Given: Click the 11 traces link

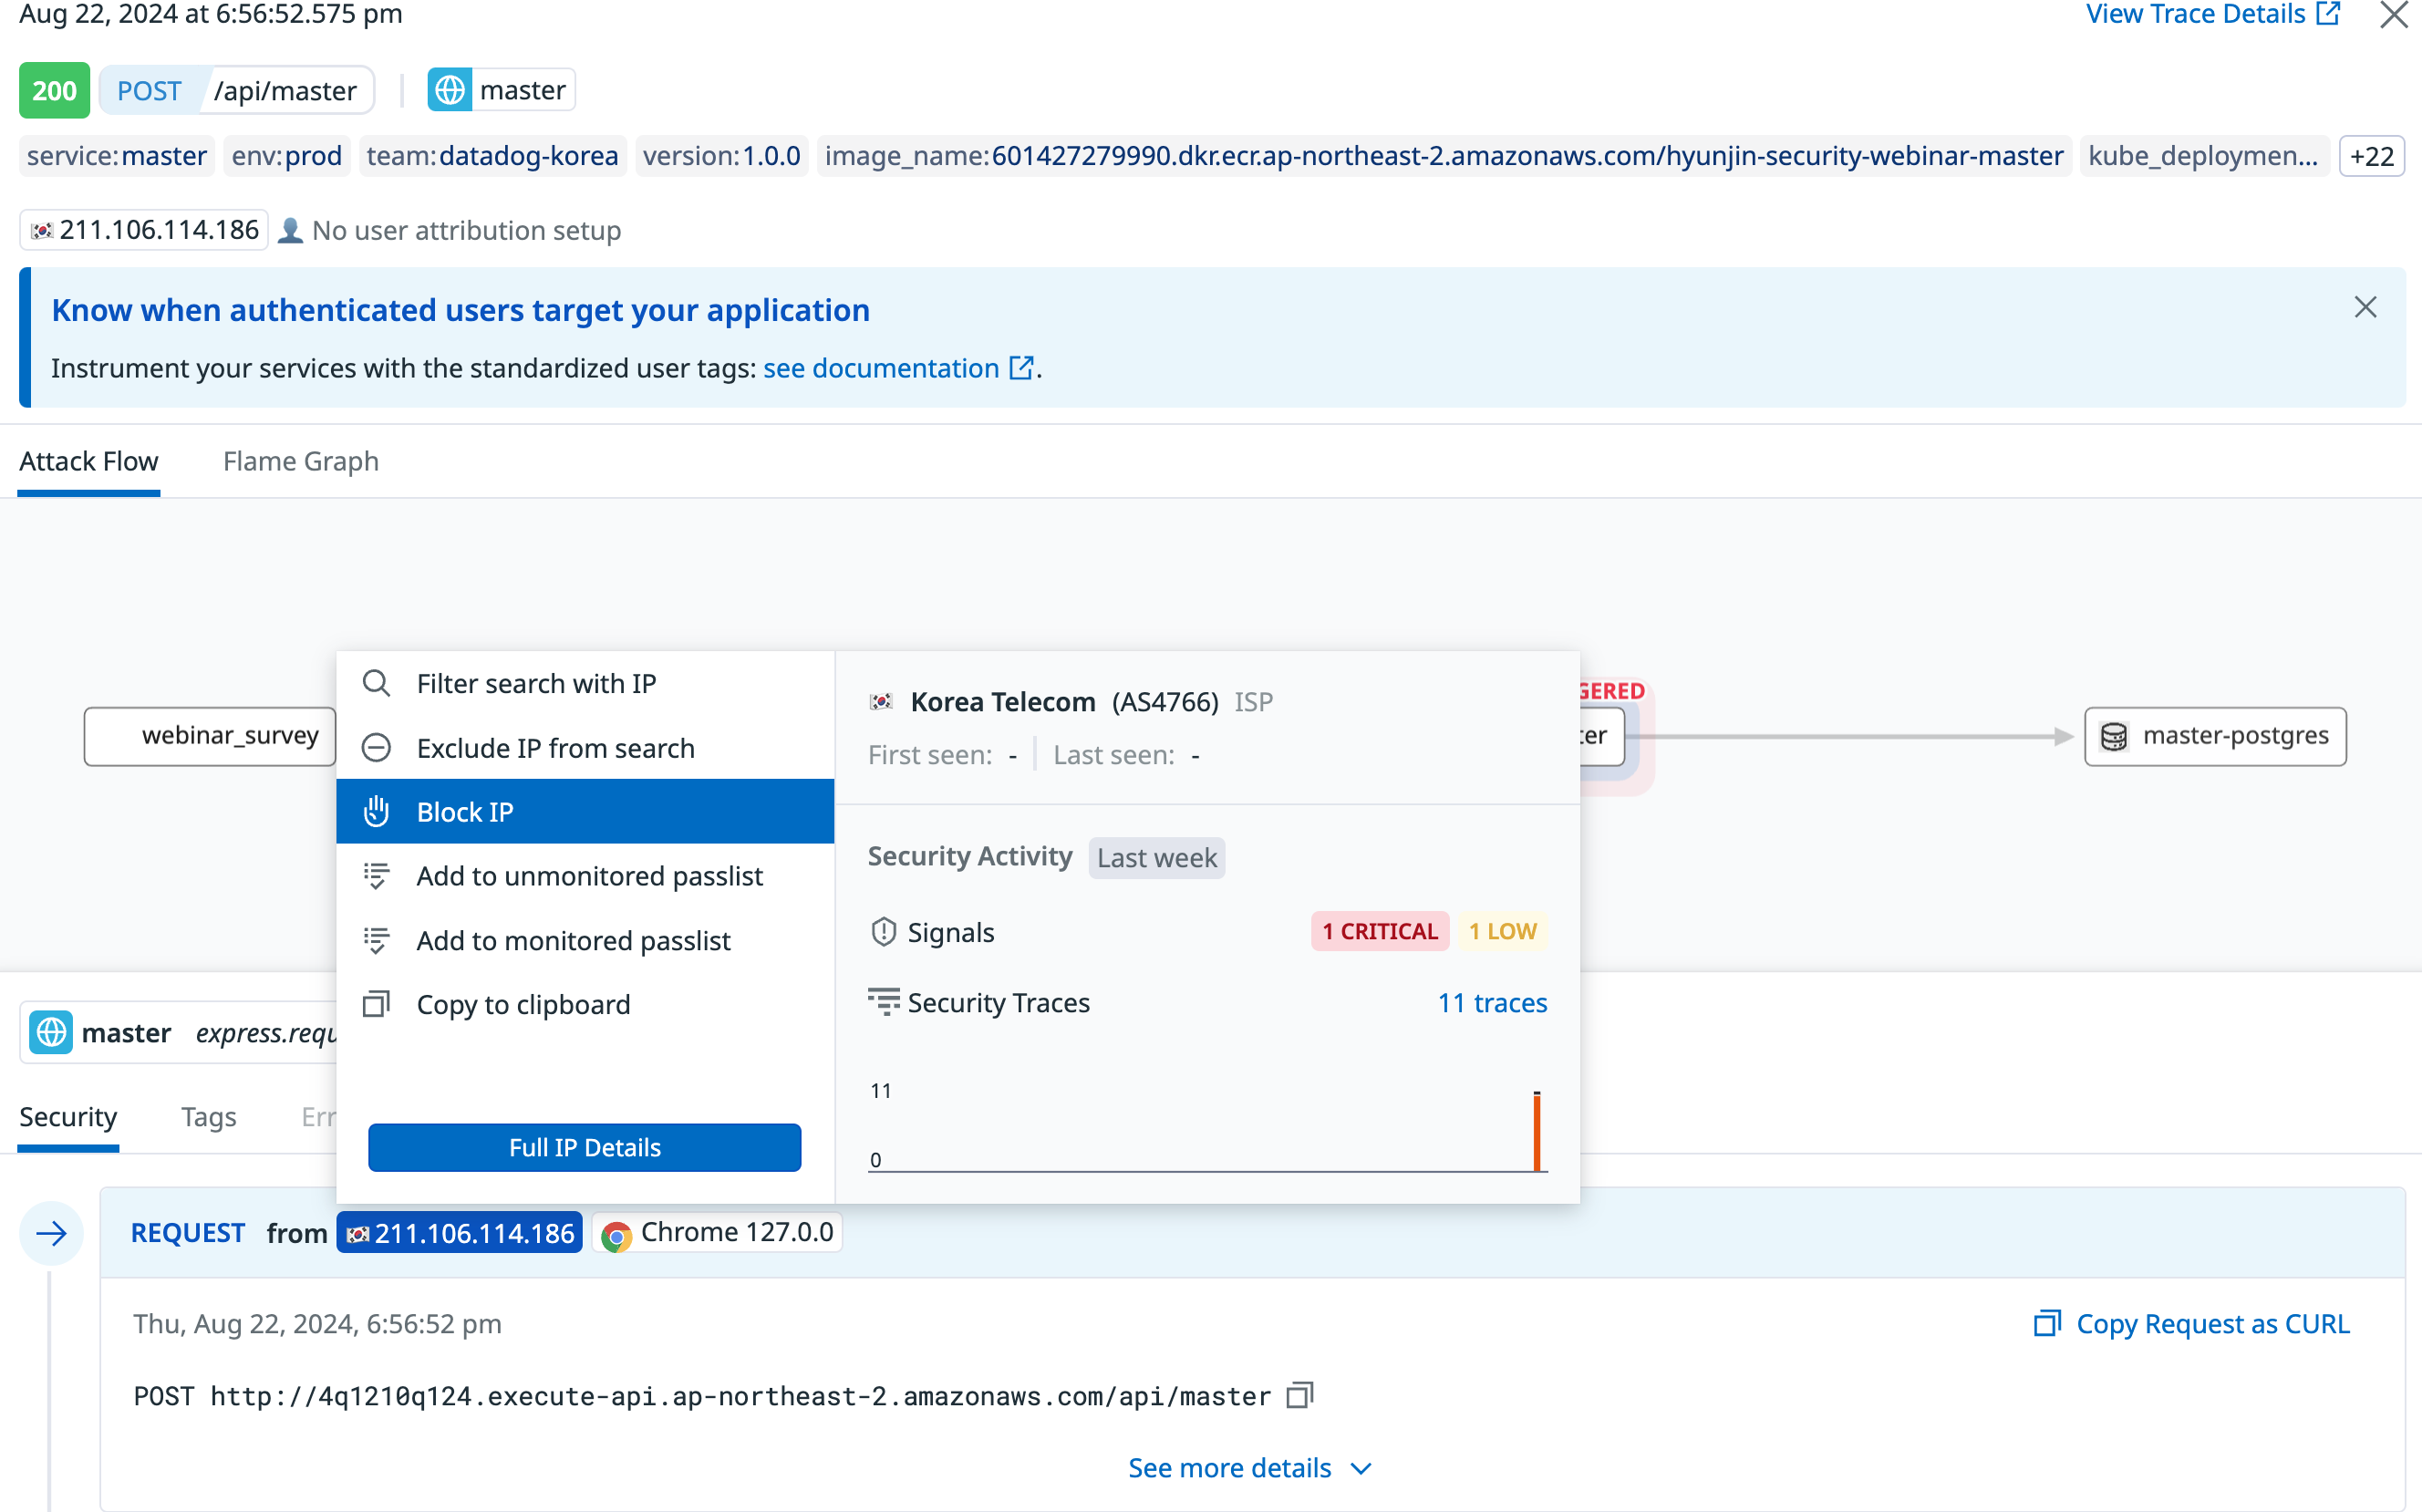Looking at the screenshot, I should [x=1492, y=1002].
